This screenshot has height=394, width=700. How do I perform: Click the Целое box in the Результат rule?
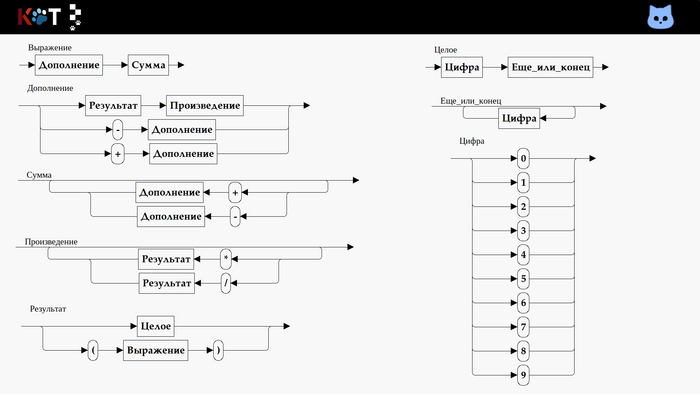[x=156, y=326]
